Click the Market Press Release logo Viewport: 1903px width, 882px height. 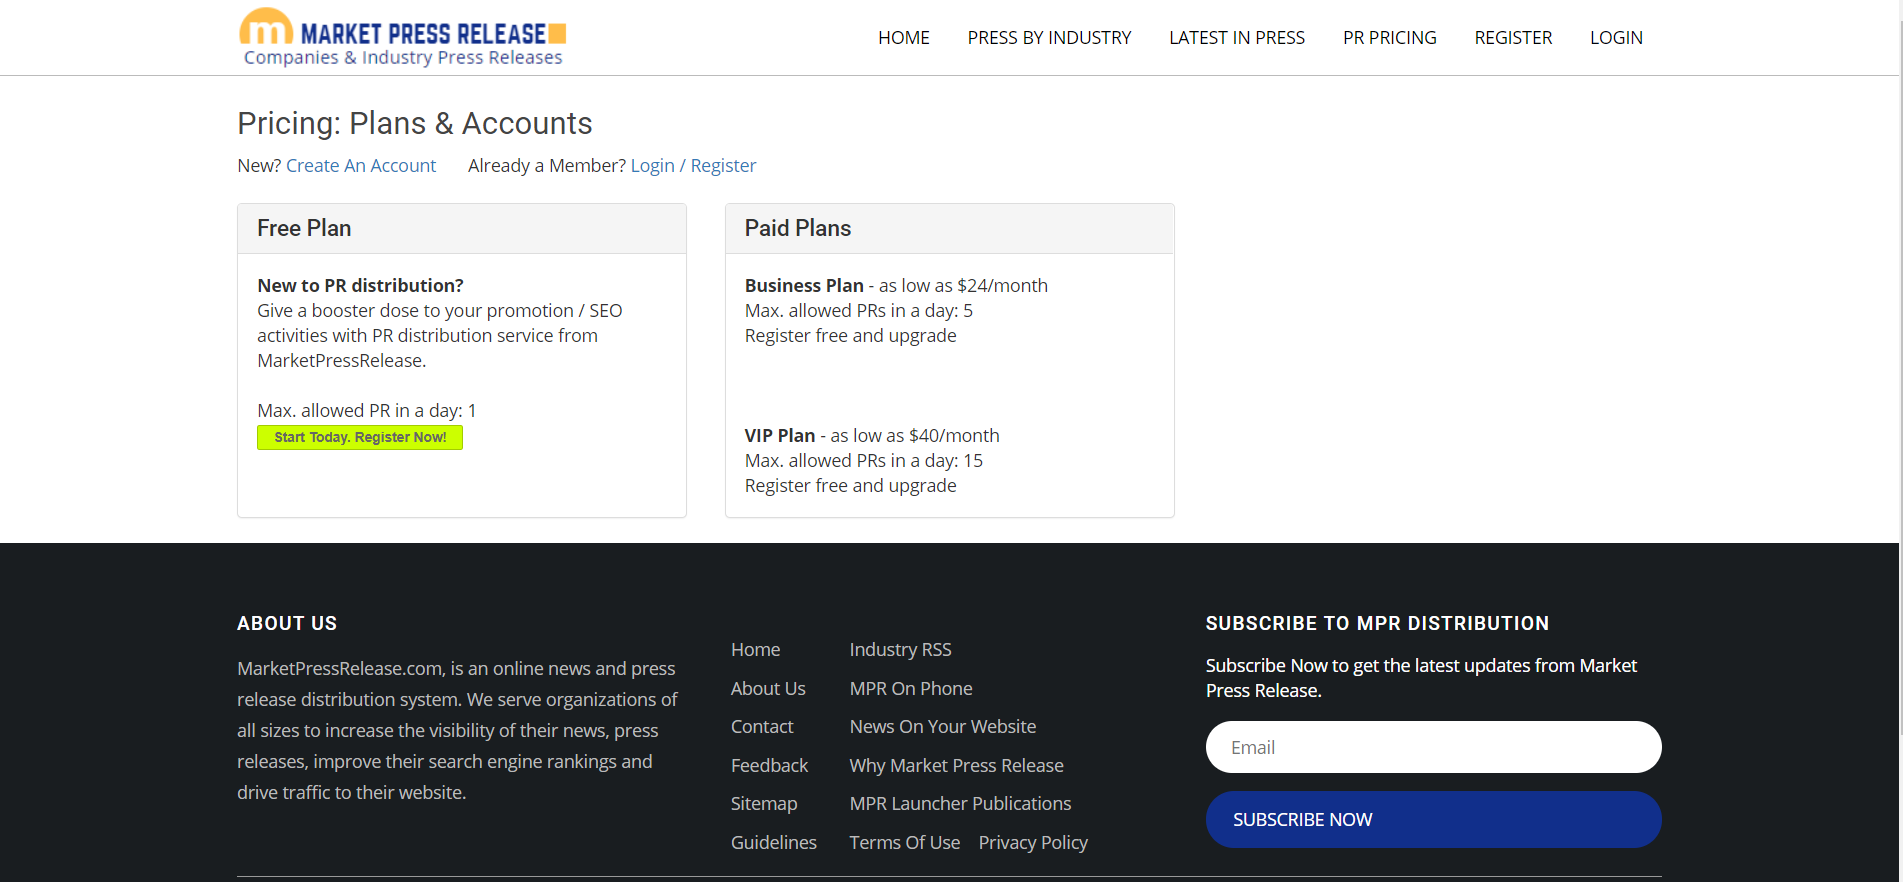pos(403,38)
